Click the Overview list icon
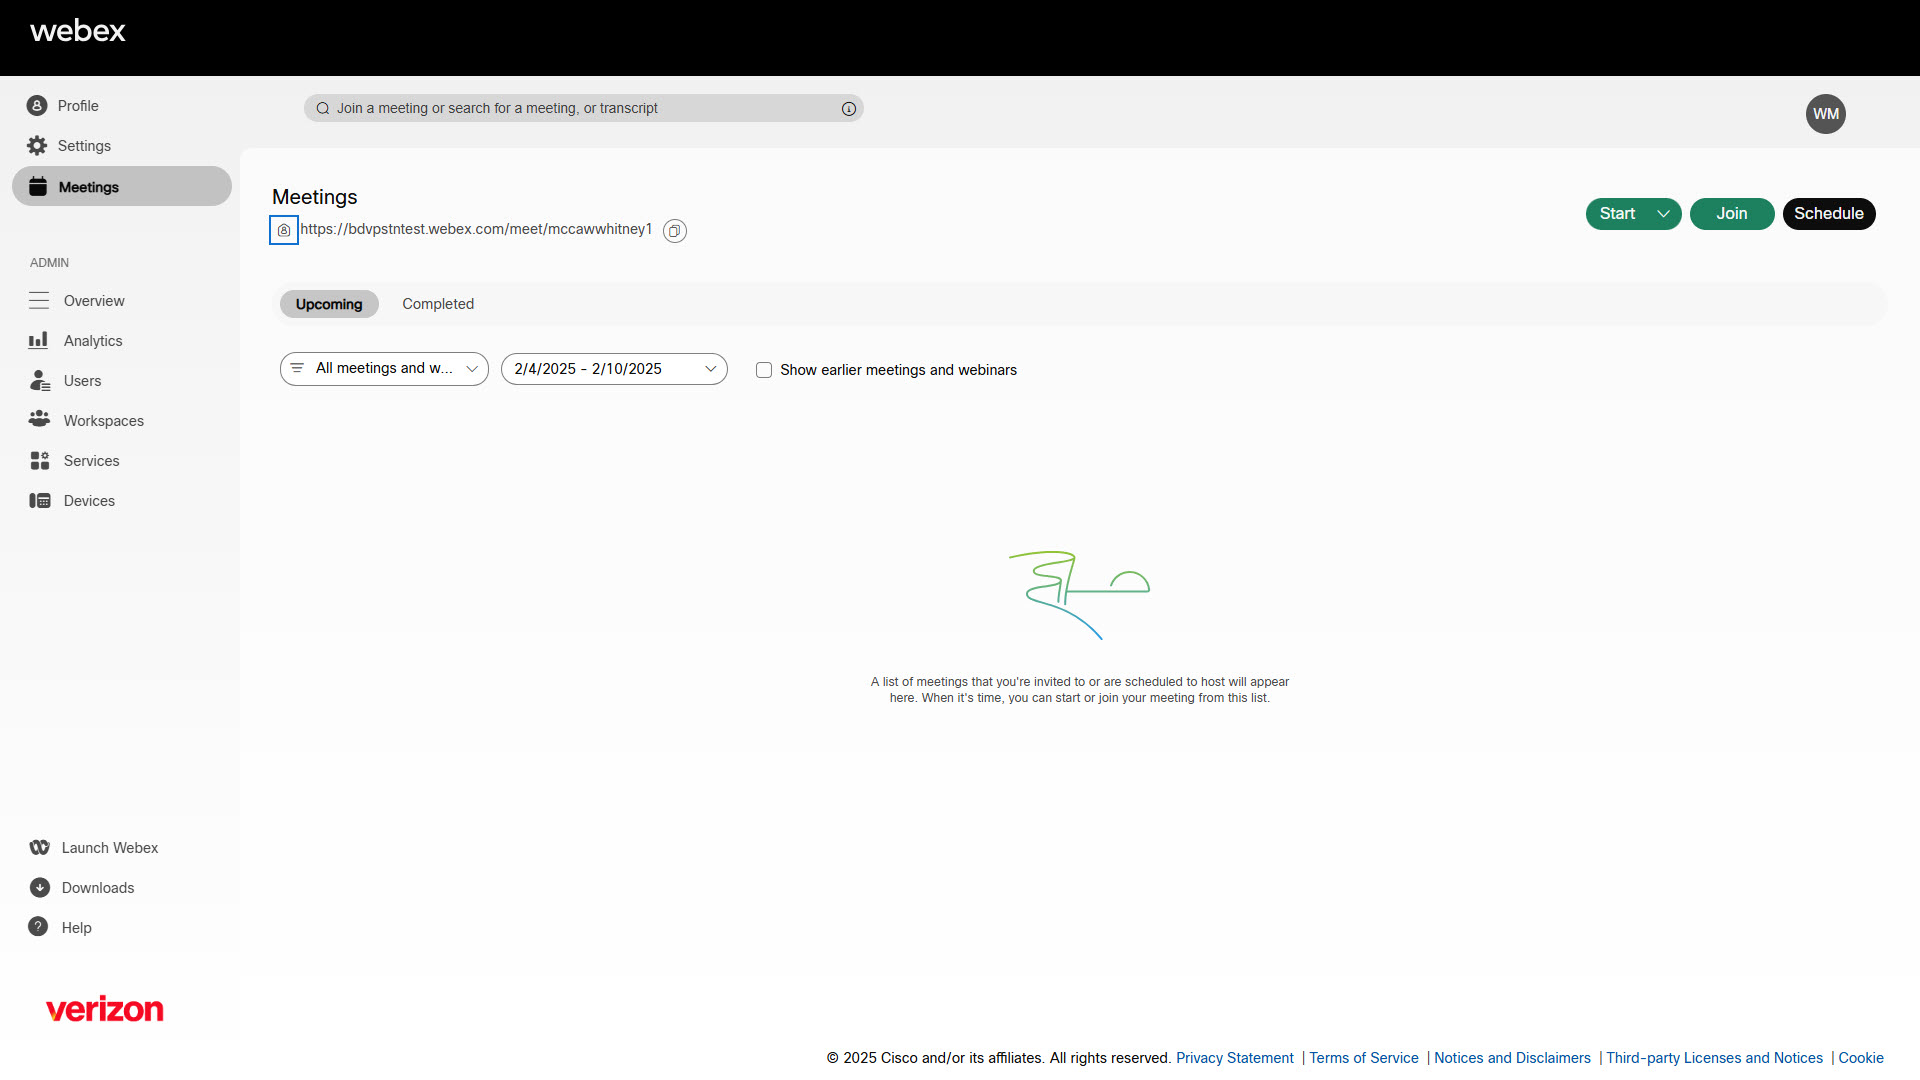Image resolution: width=1920 pixels, height=1080 pixels. click(x=39, y=301)
